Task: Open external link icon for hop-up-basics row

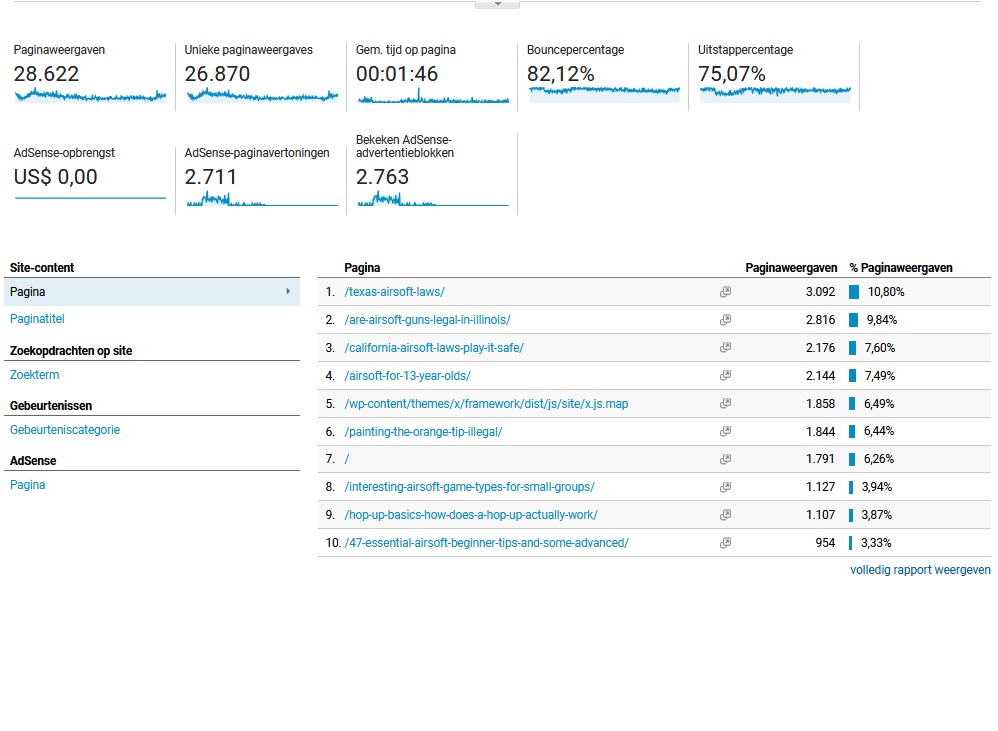Action: point(725,515)
